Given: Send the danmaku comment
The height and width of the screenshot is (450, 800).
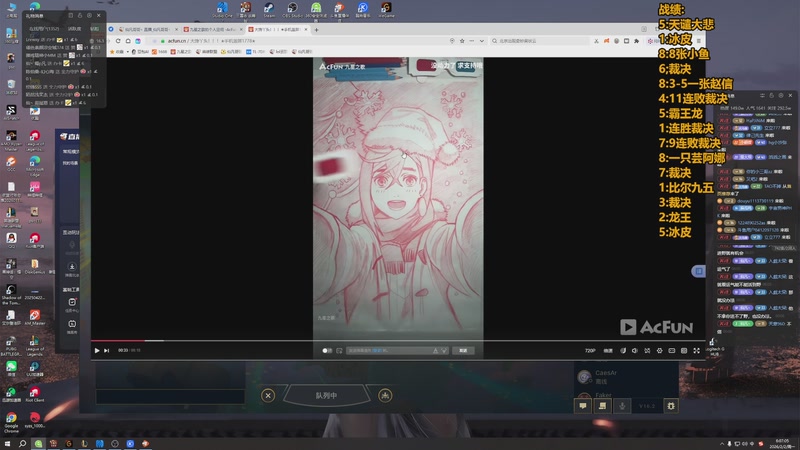Looking at the screenshot, I should [x=463, y=351].
